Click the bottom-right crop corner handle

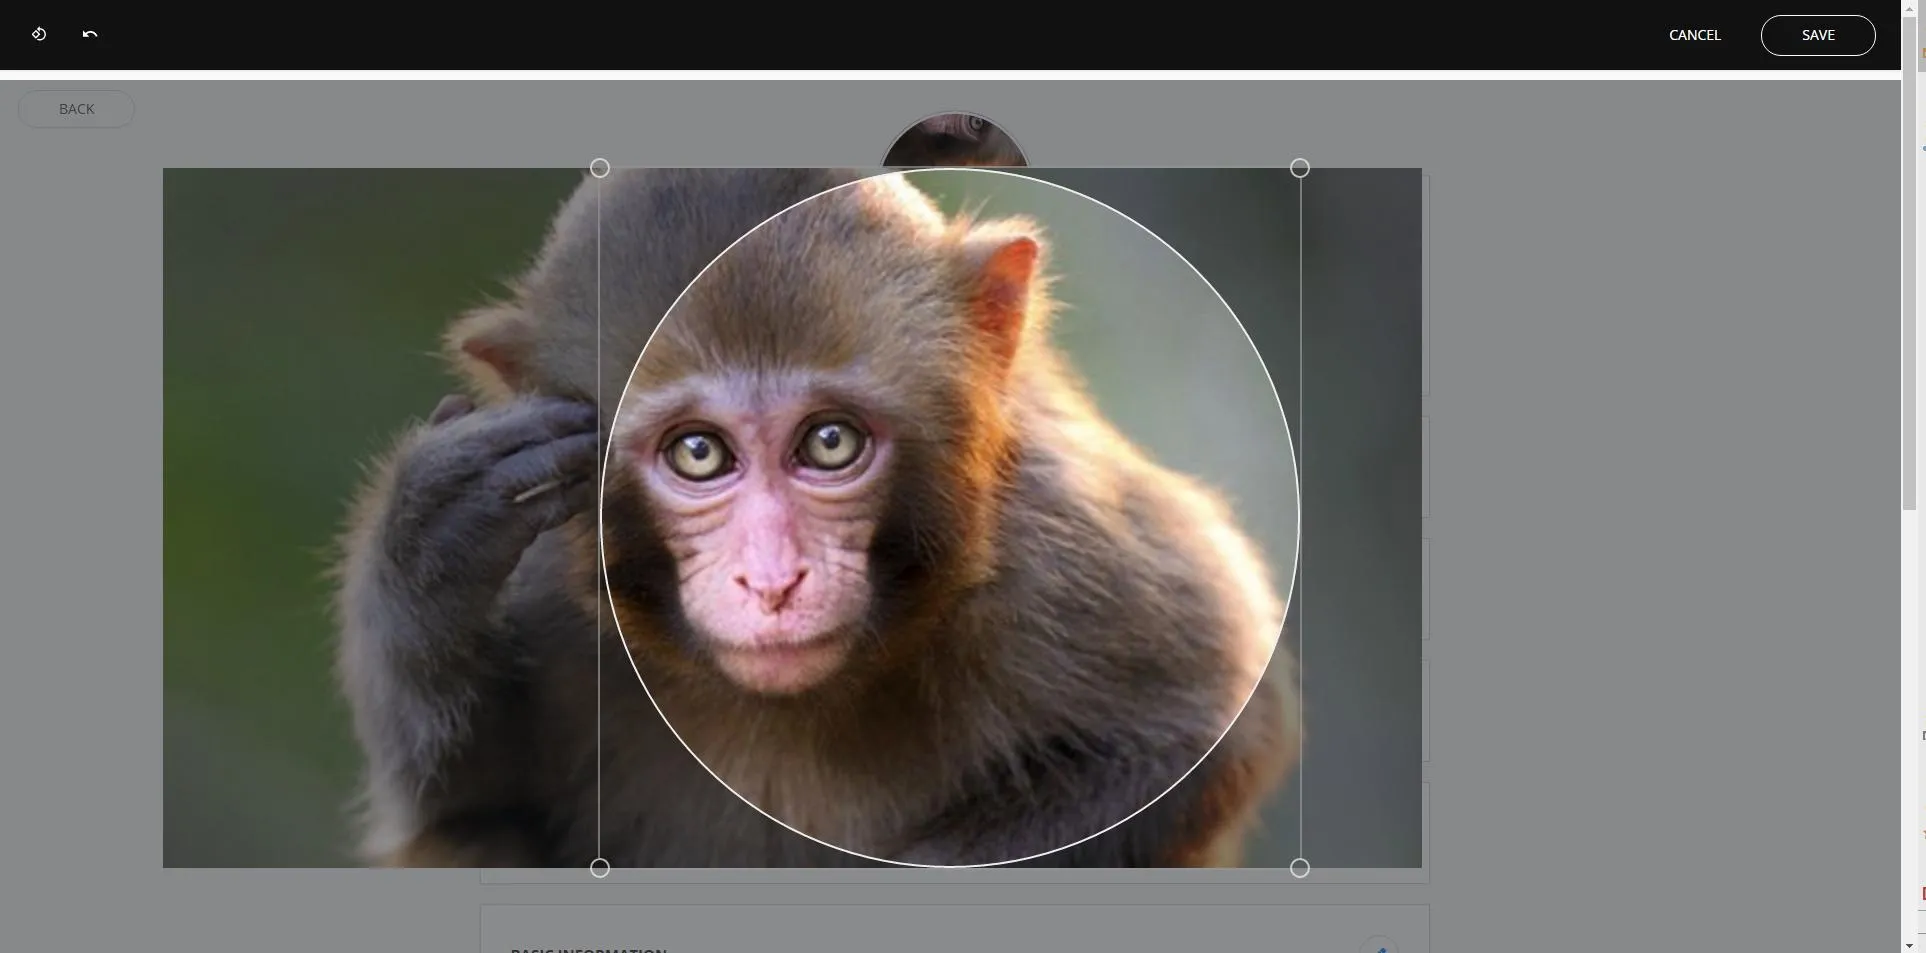point(1300,868)
